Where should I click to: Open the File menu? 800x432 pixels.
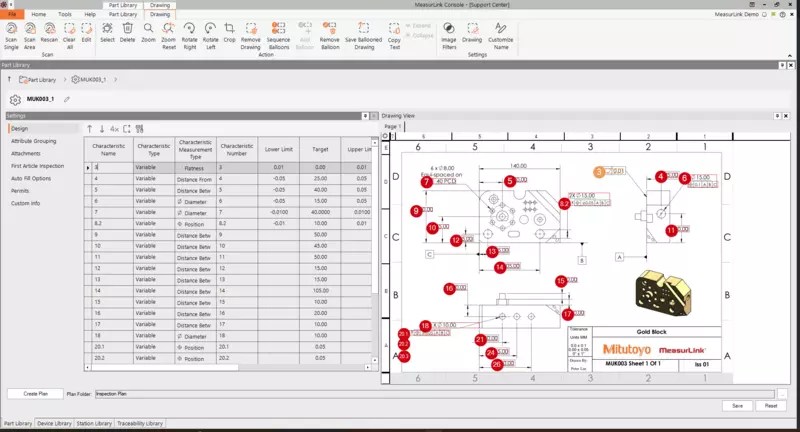[12, 14]
